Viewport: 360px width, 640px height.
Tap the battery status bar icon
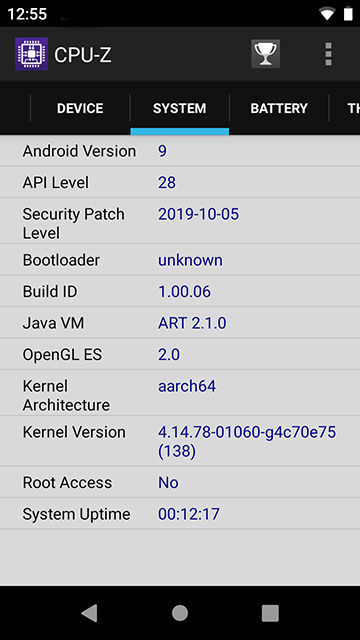(x=348, y=14)
